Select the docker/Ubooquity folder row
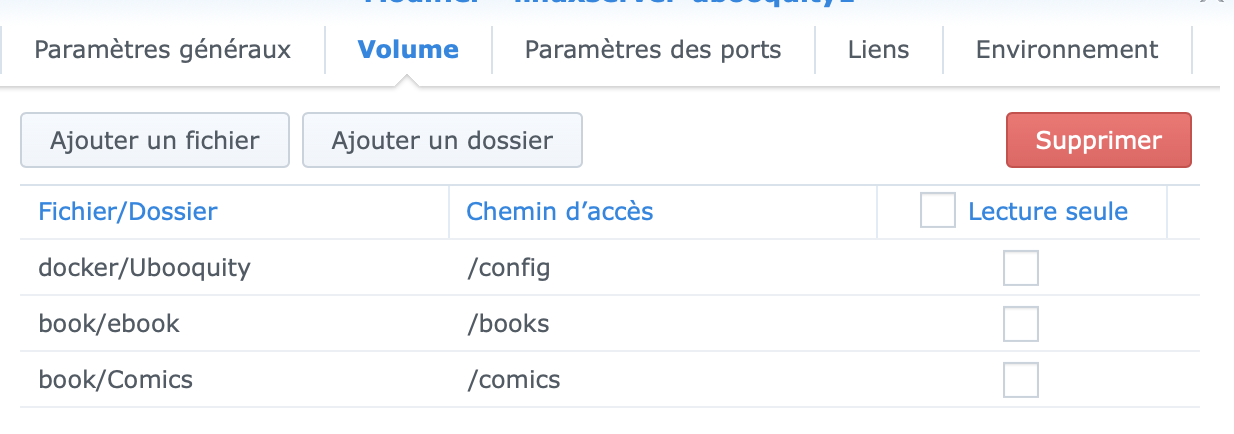 point(144,268)
